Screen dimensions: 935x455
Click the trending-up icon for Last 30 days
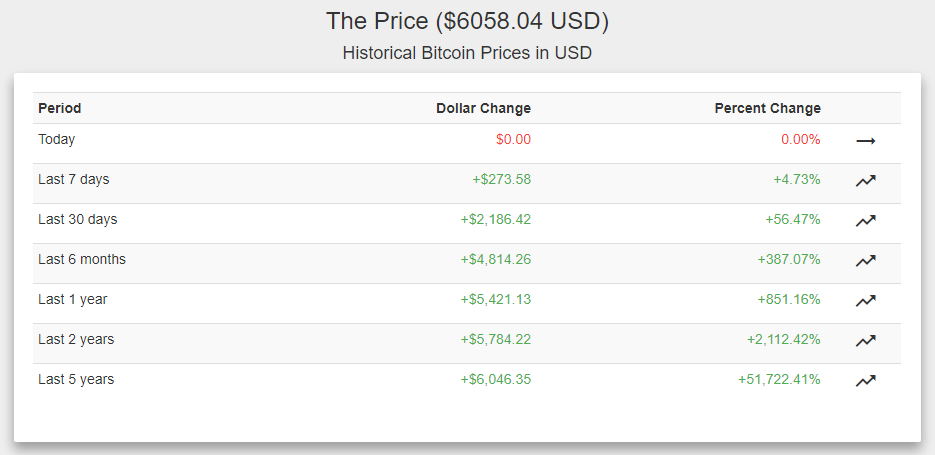[x=865, y=221]
